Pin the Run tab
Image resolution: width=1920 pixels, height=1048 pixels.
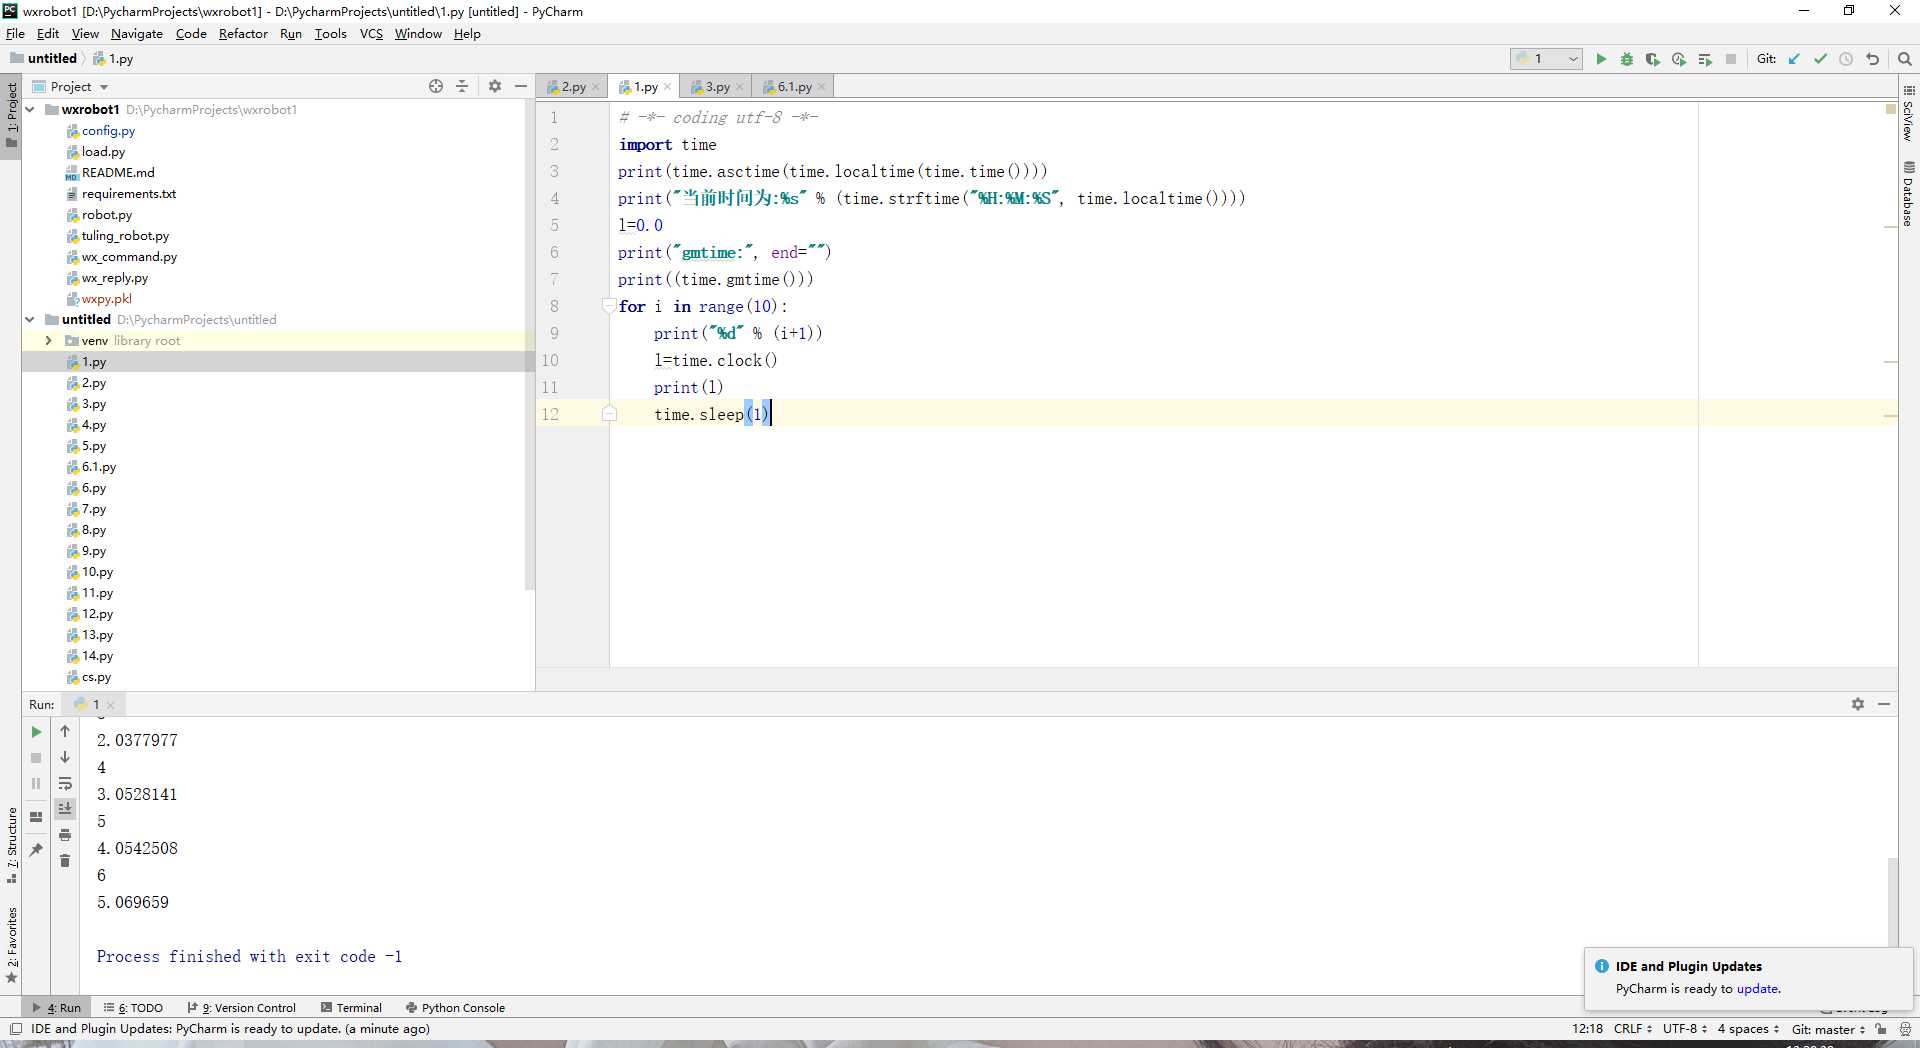(x=36, y=850)
